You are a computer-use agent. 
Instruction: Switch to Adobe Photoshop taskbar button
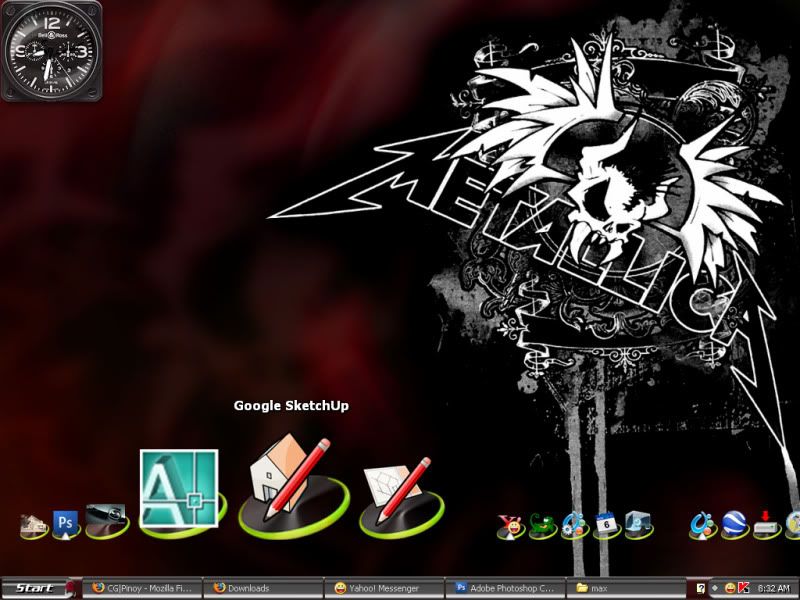pos(506,588)
